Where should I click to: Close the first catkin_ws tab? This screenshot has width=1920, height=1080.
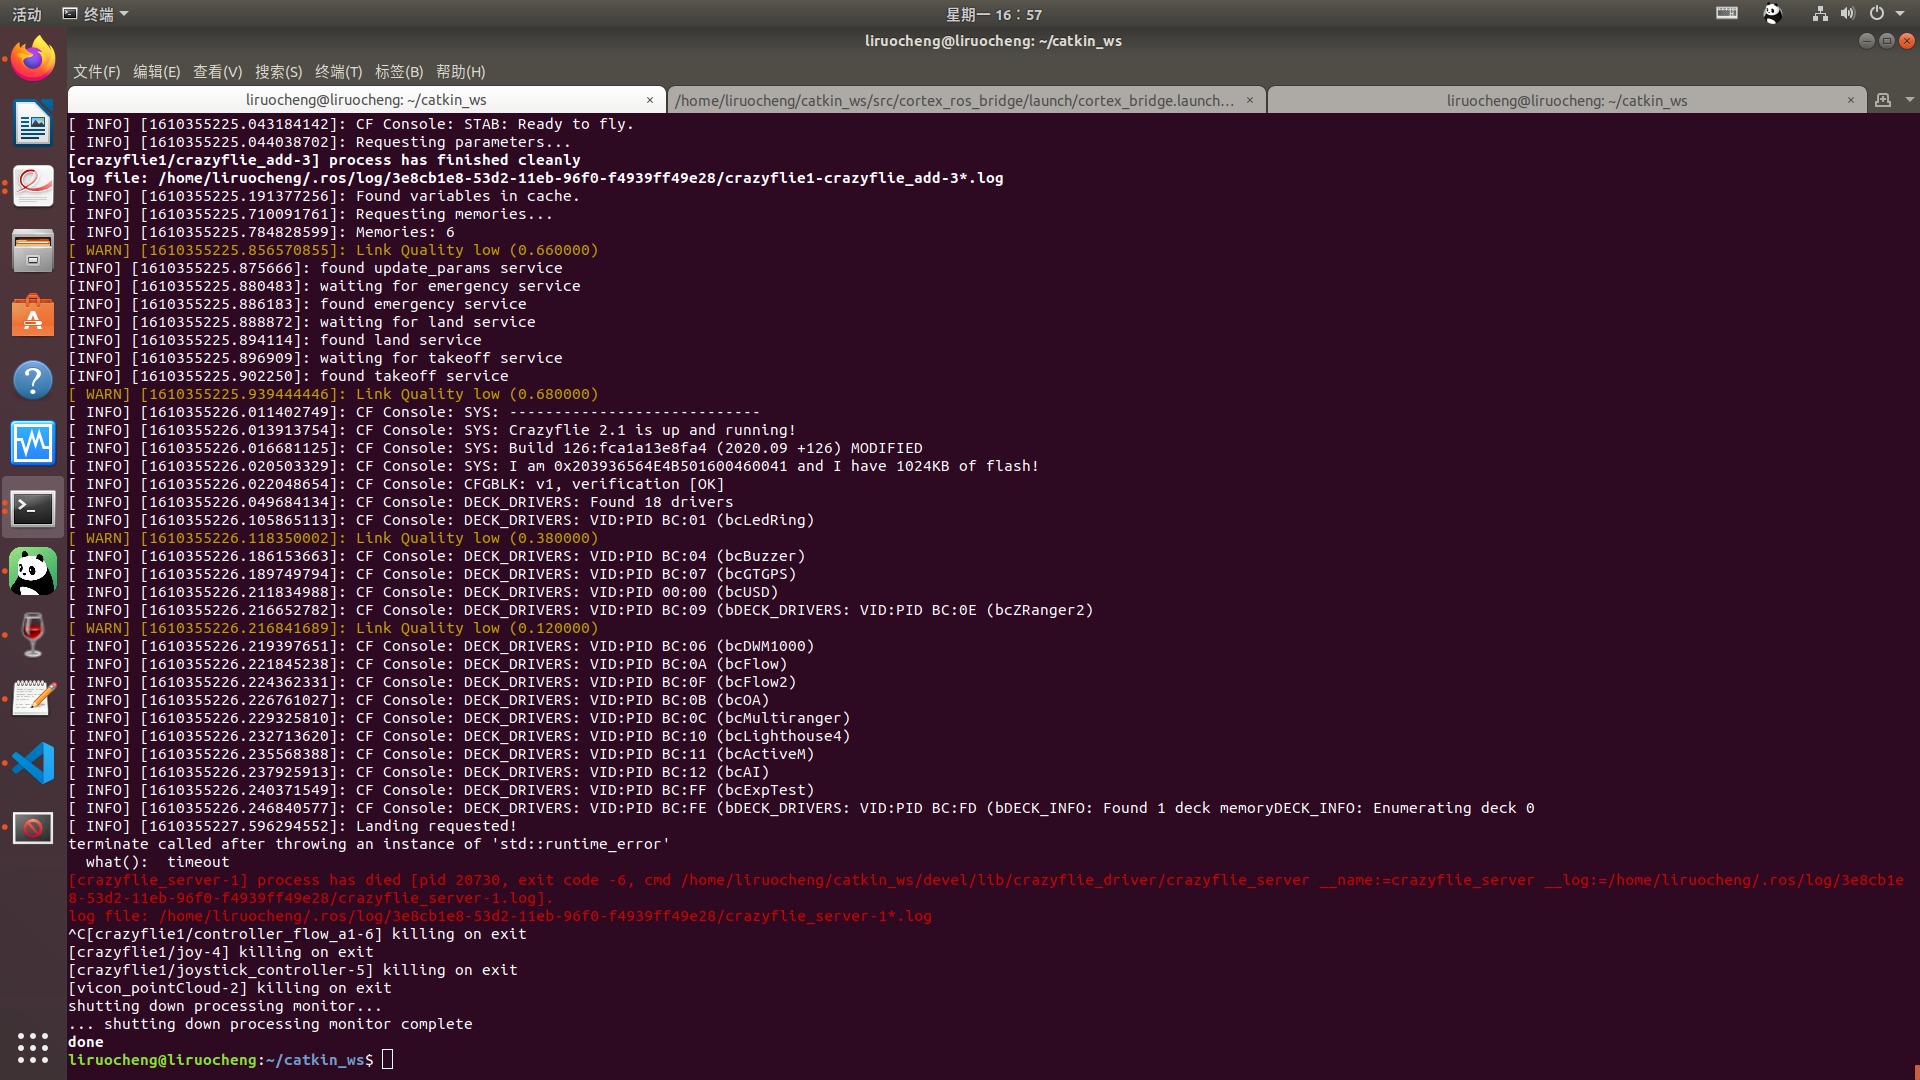650,100
